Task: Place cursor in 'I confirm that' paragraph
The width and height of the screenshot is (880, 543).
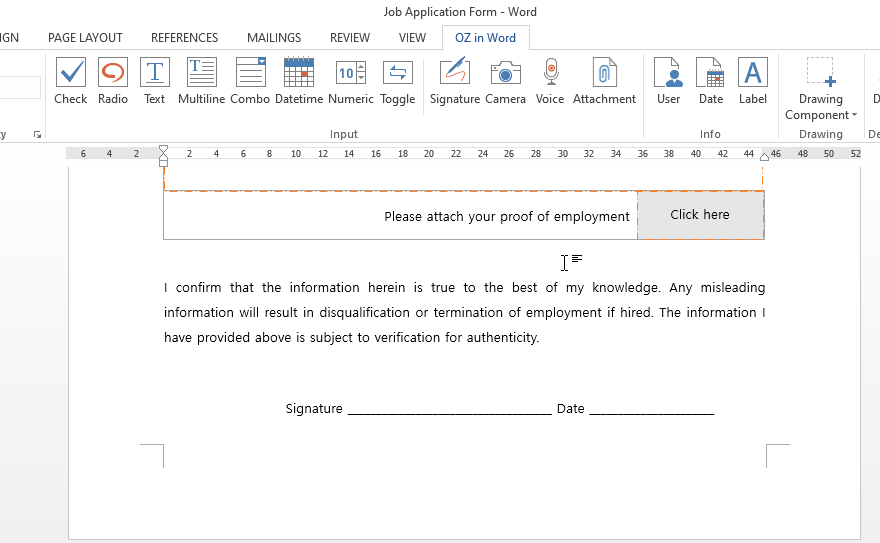Action: pyautogui.click(x=464, y=312)
